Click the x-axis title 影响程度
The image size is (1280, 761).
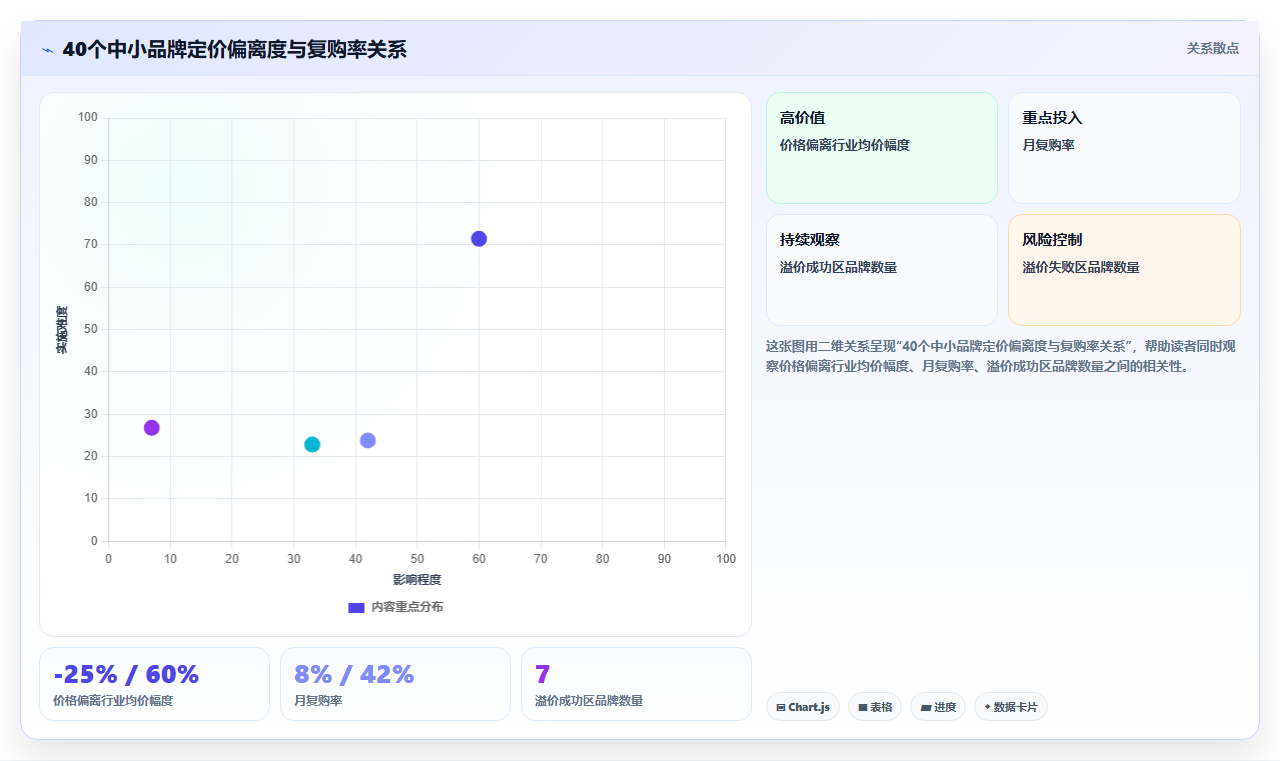417,580
